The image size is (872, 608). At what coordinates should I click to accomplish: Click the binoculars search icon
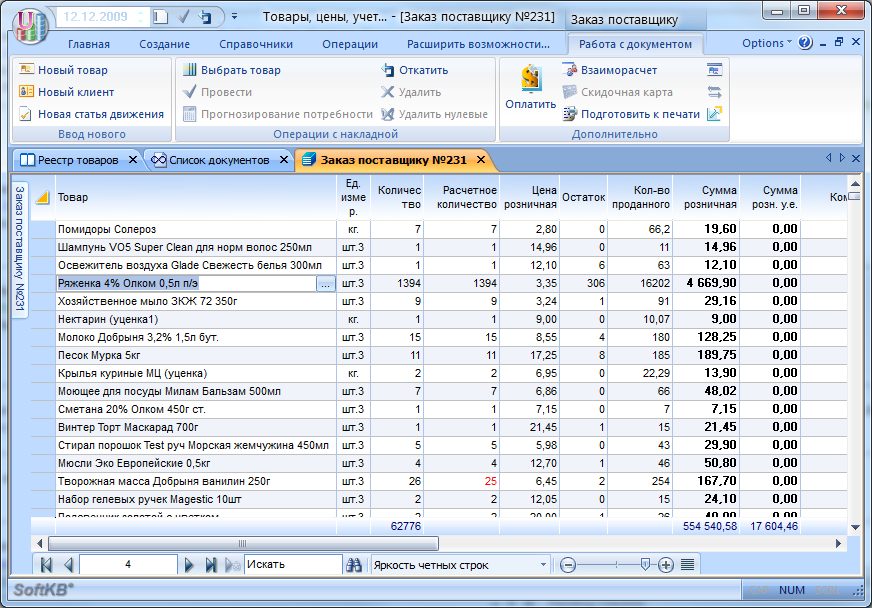click(x=354, y=565)
